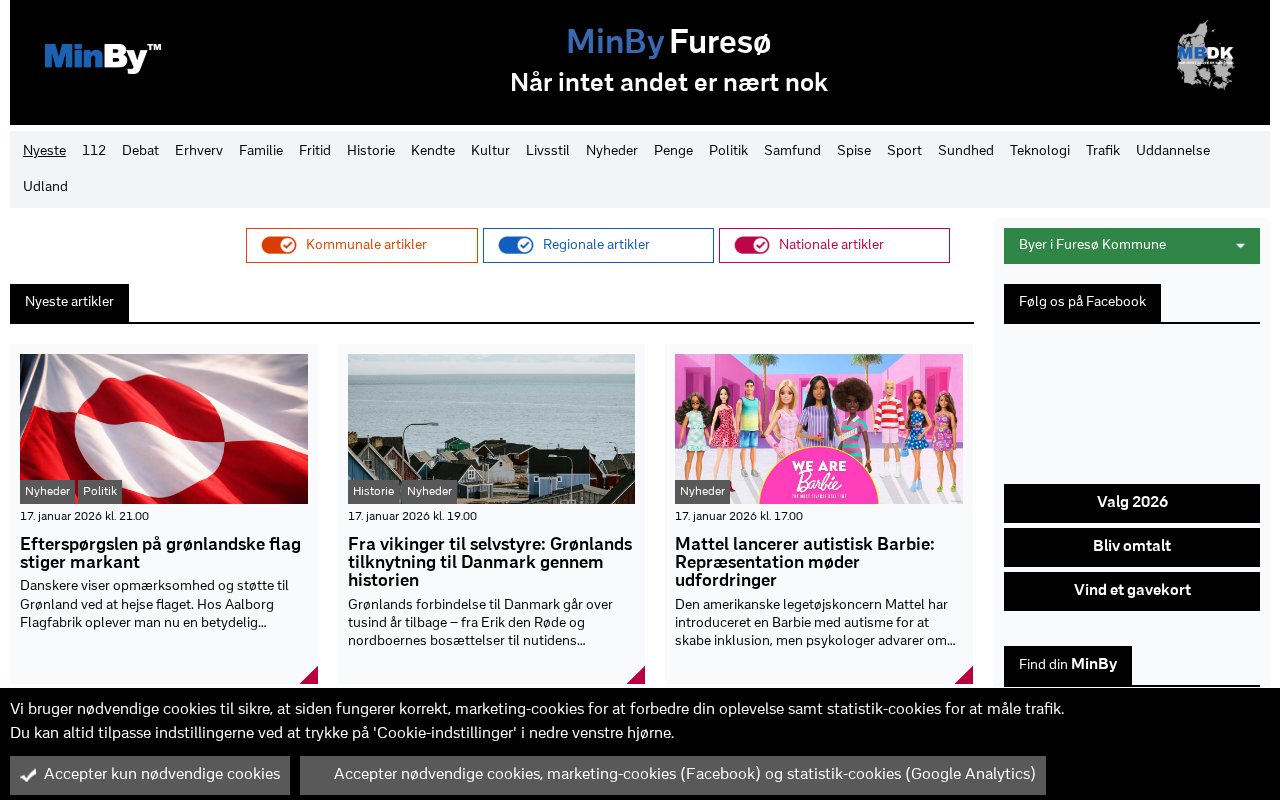Open the Udland section

pos(45,187)
